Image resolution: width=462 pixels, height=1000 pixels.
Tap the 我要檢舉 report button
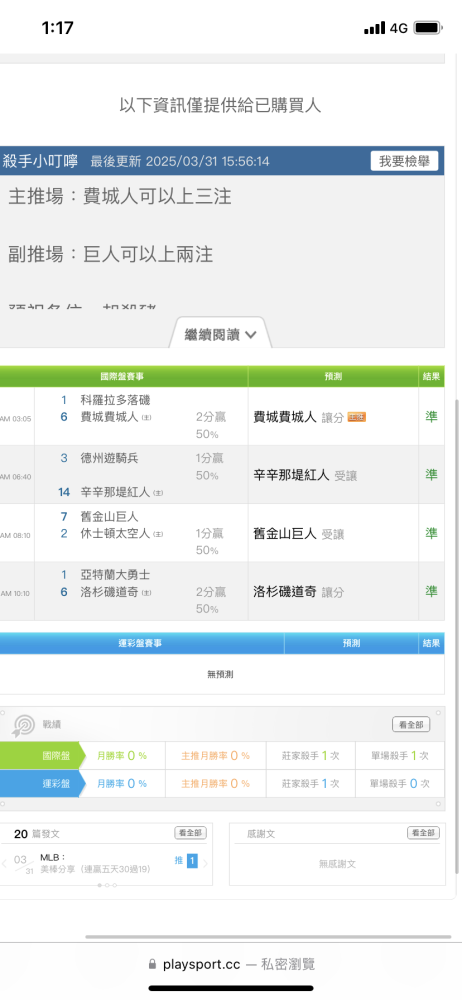(404, 161)
